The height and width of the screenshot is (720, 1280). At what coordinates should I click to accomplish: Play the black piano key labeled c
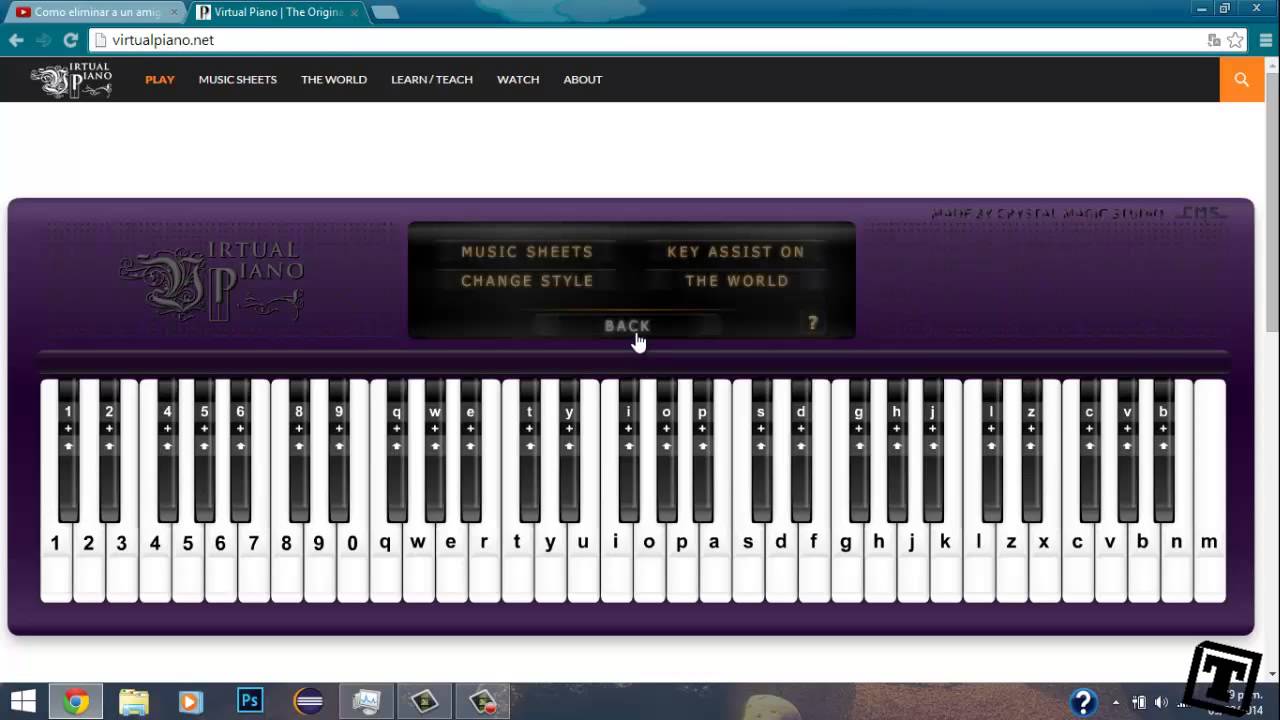(x=1089, y=450)
